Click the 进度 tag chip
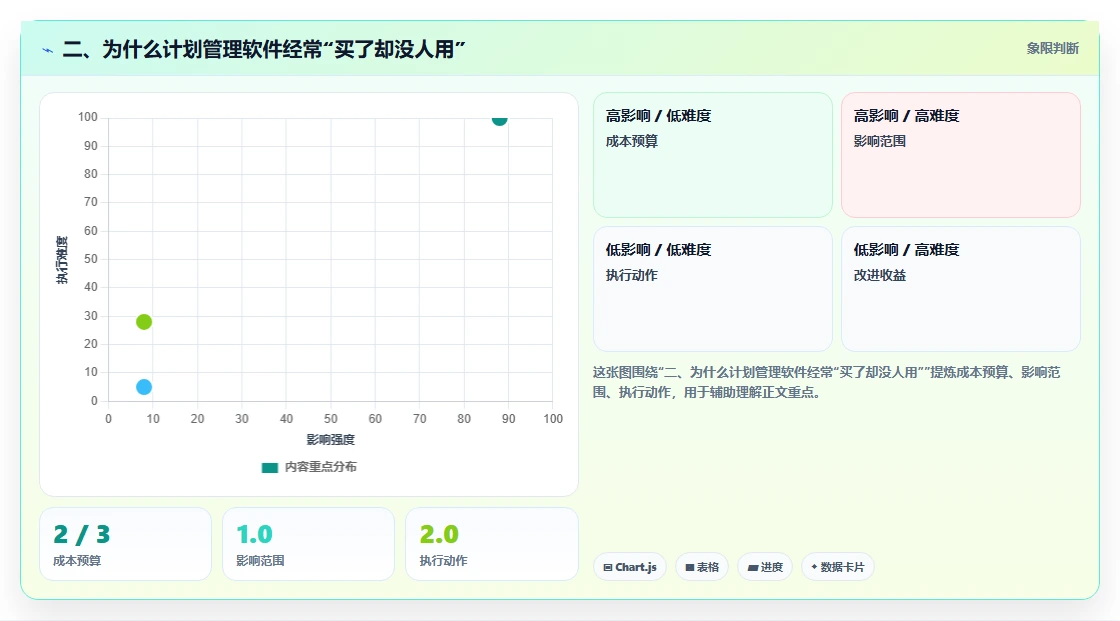This screenshot has width=1120, height=621. 765,567
